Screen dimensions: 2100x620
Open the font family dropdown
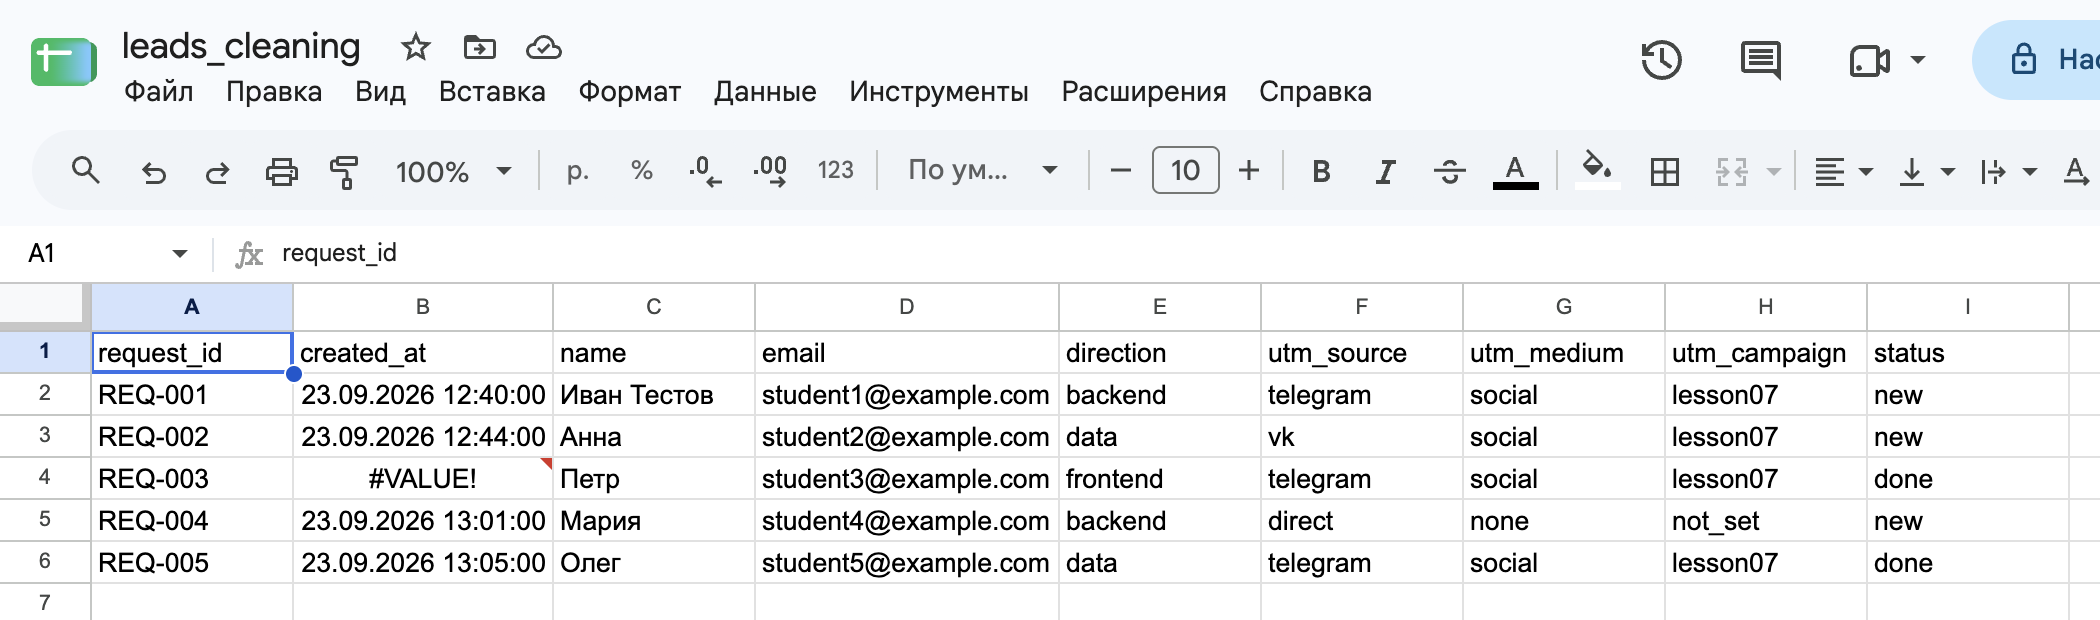coord(982,170)
